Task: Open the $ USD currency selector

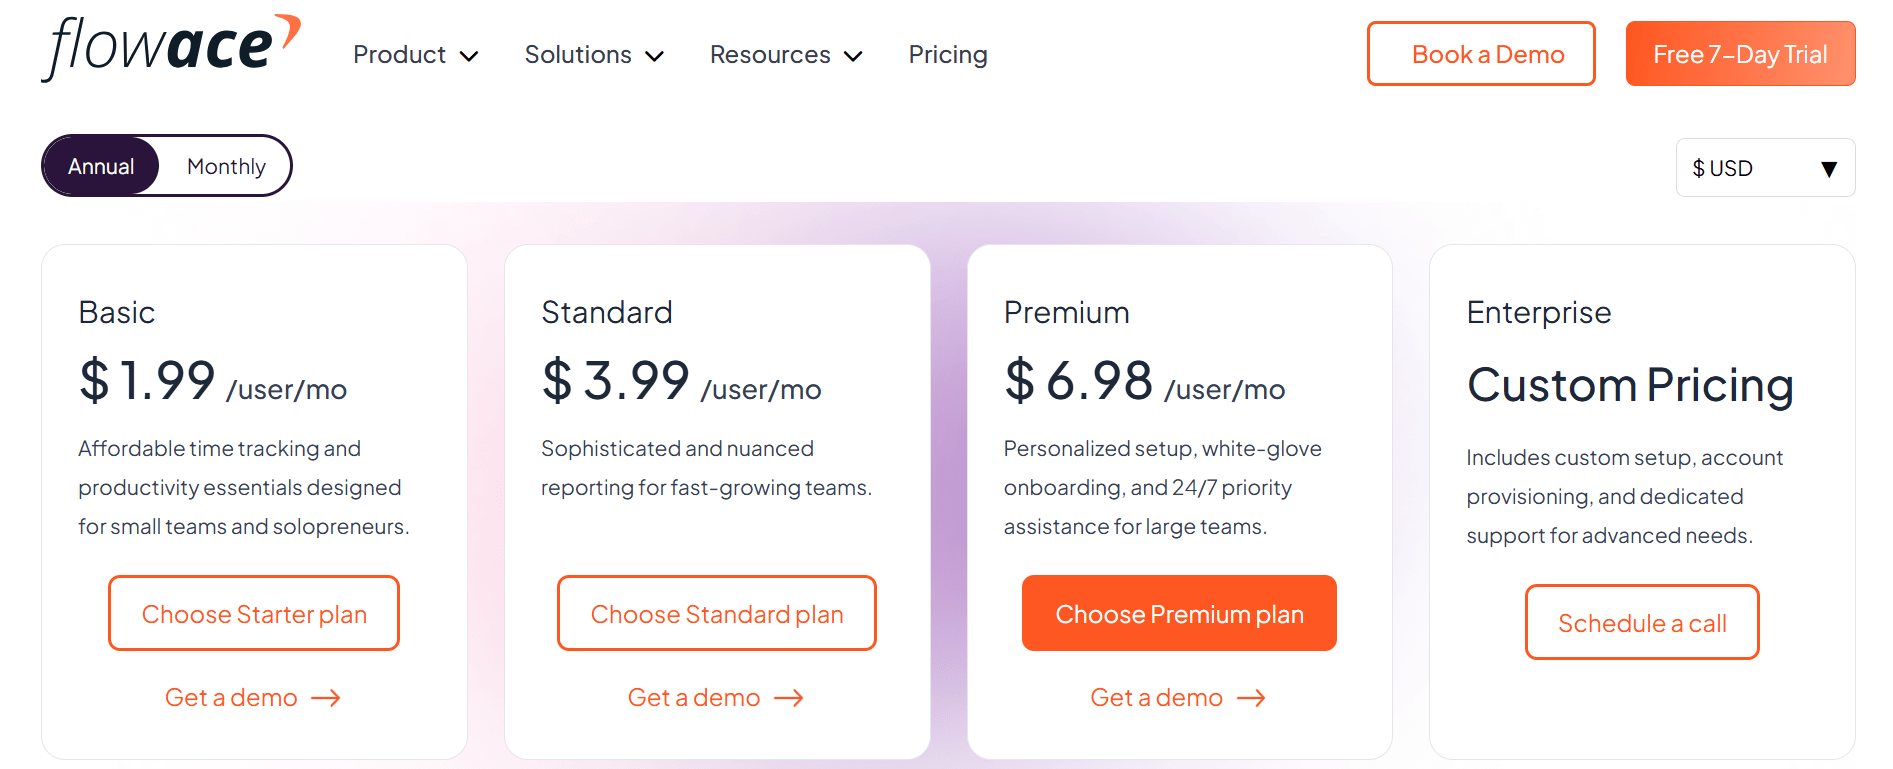Action: click(1765, 168)
